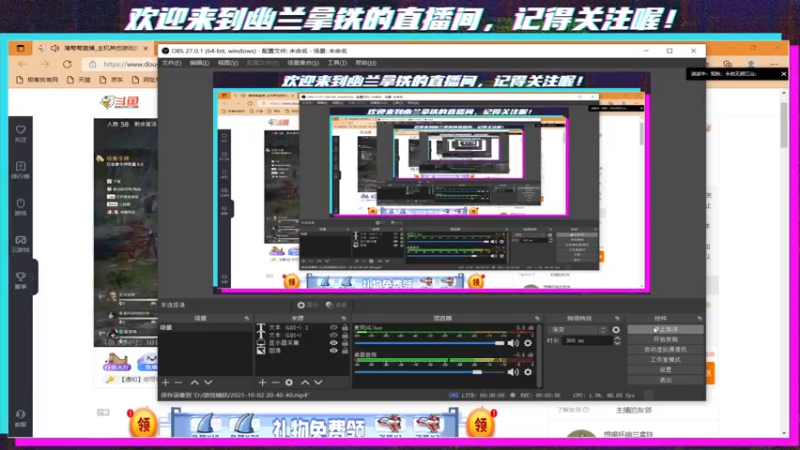
Task: Open OBS 设置 from controls panel
Action: coord(665,370)
